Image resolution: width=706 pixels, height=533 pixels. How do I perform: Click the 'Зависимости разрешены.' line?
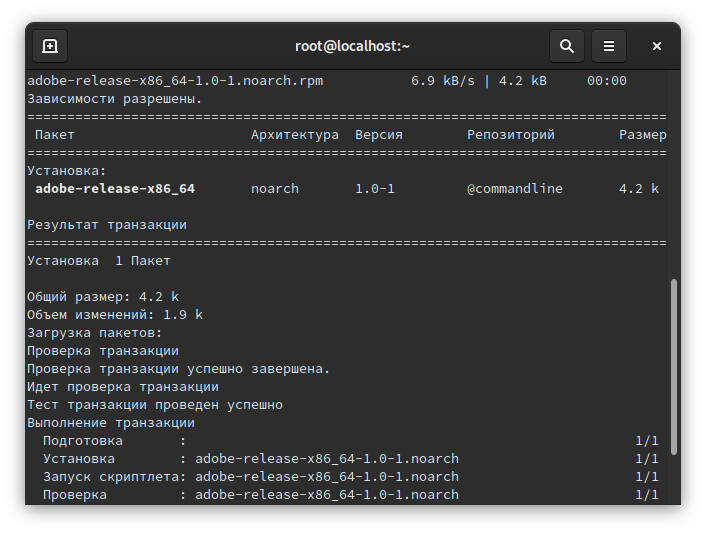(115, 99)
